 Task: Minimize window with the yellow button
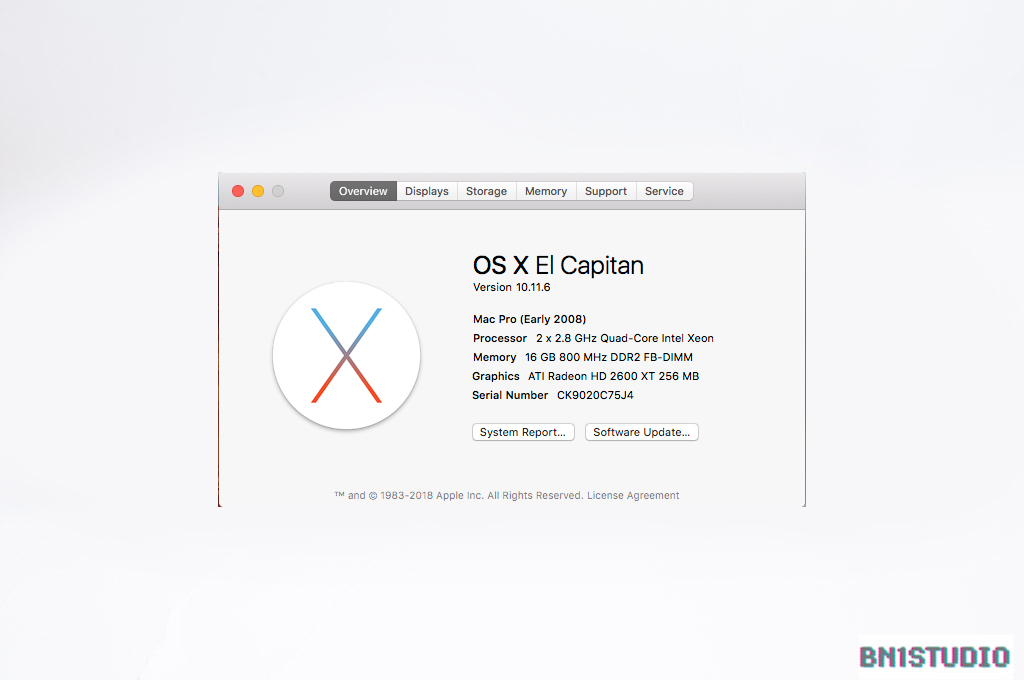tap(258, 191)
